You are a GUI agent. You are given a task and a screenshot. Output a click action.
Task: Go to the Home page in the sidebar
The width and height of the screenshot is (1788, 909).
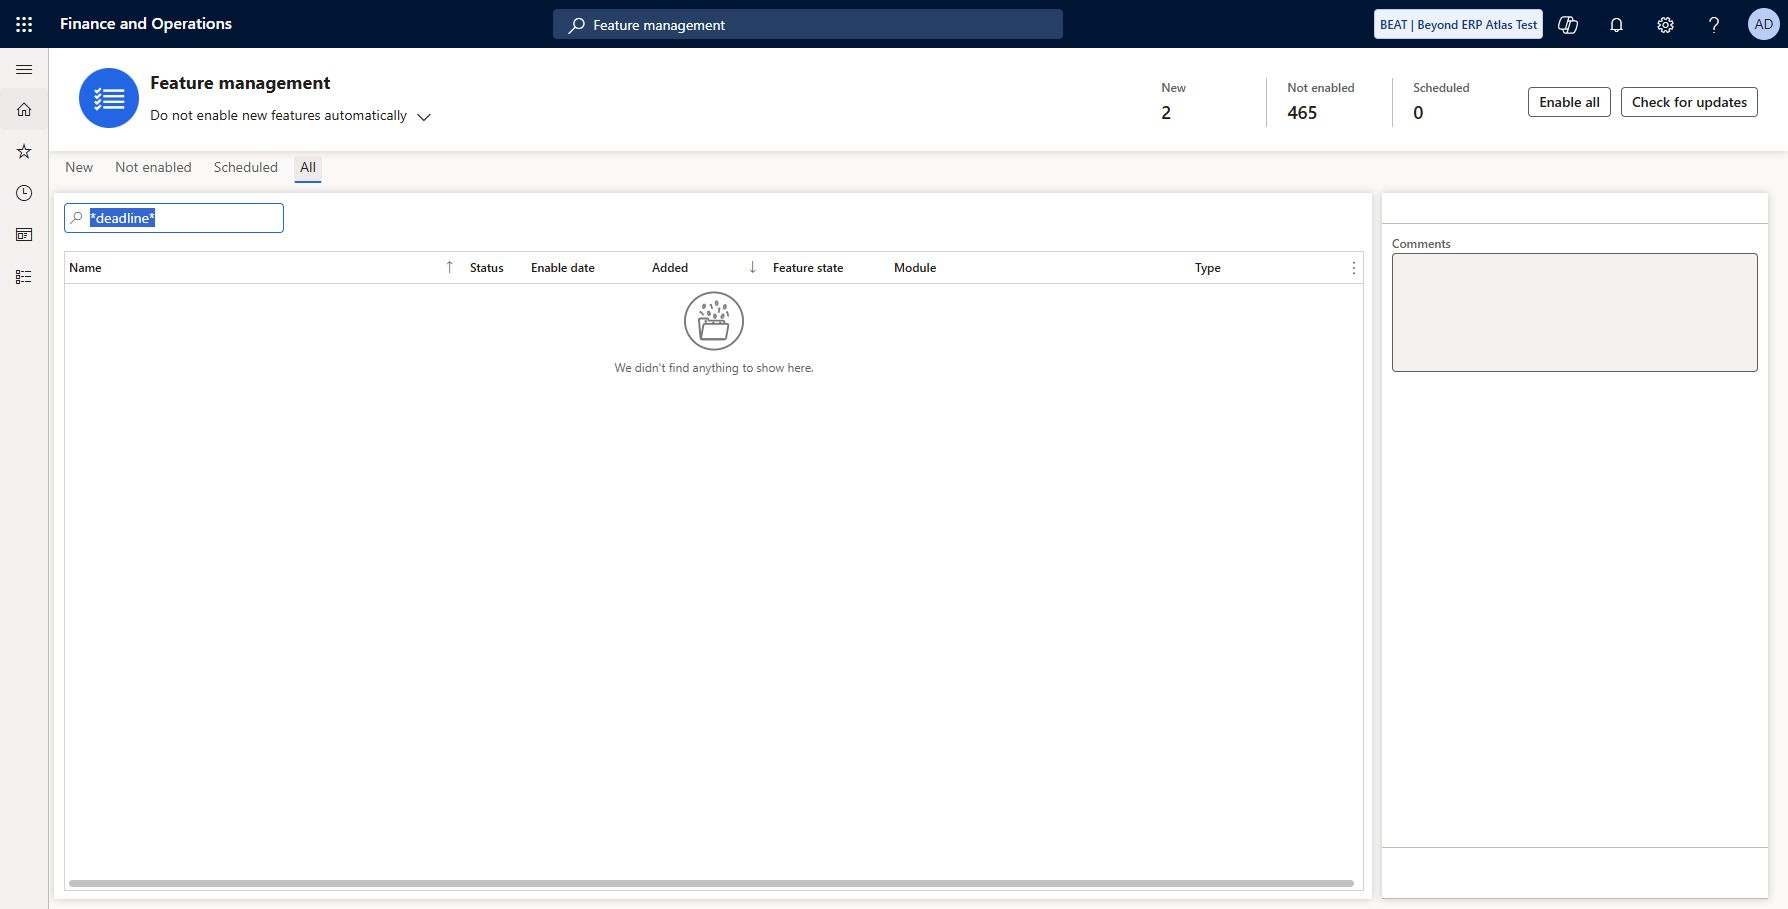[24, 110]
